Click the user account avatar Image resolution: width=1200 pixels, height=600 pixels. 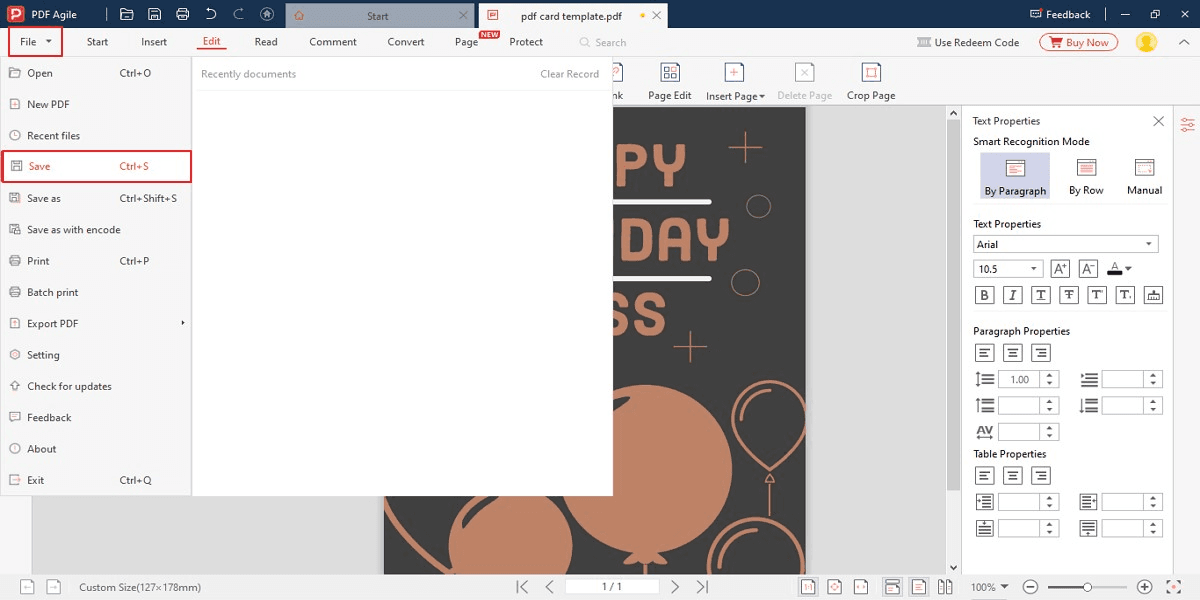[x=1146, y=42]
